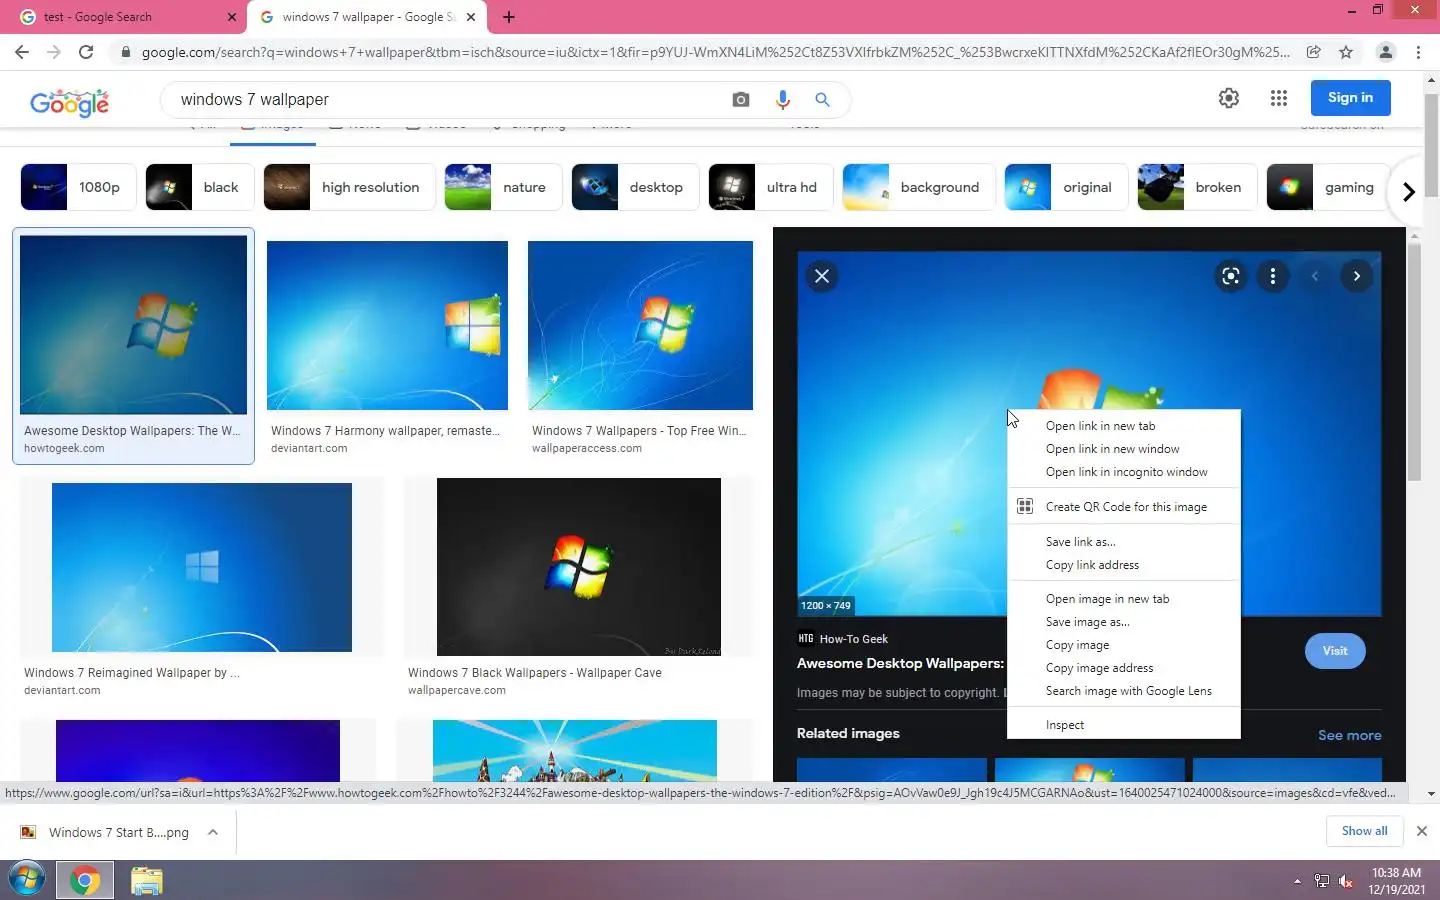The height and width of the screenshot is (900, 1440).
Task: Click the See more link
Action: pos(1349,735)
